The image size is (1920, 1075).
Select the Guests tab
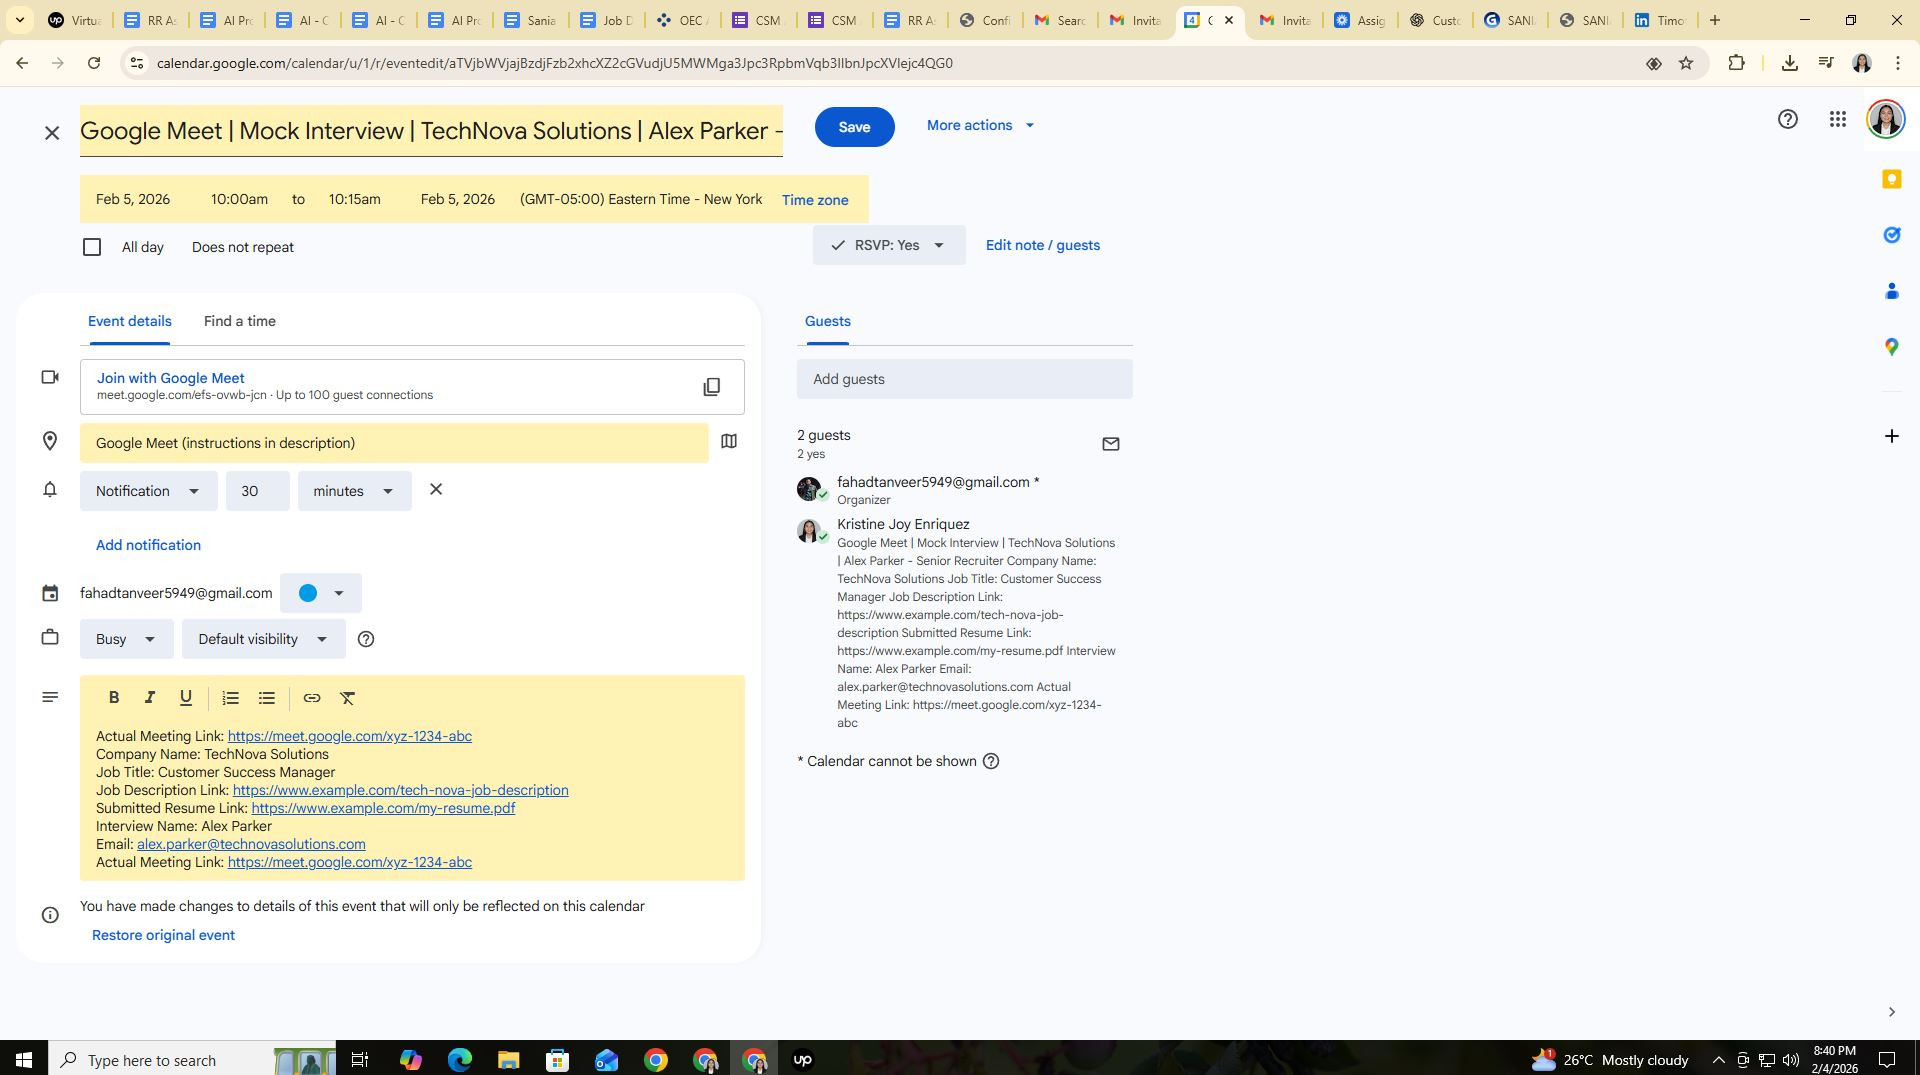(x=828, y=321)
